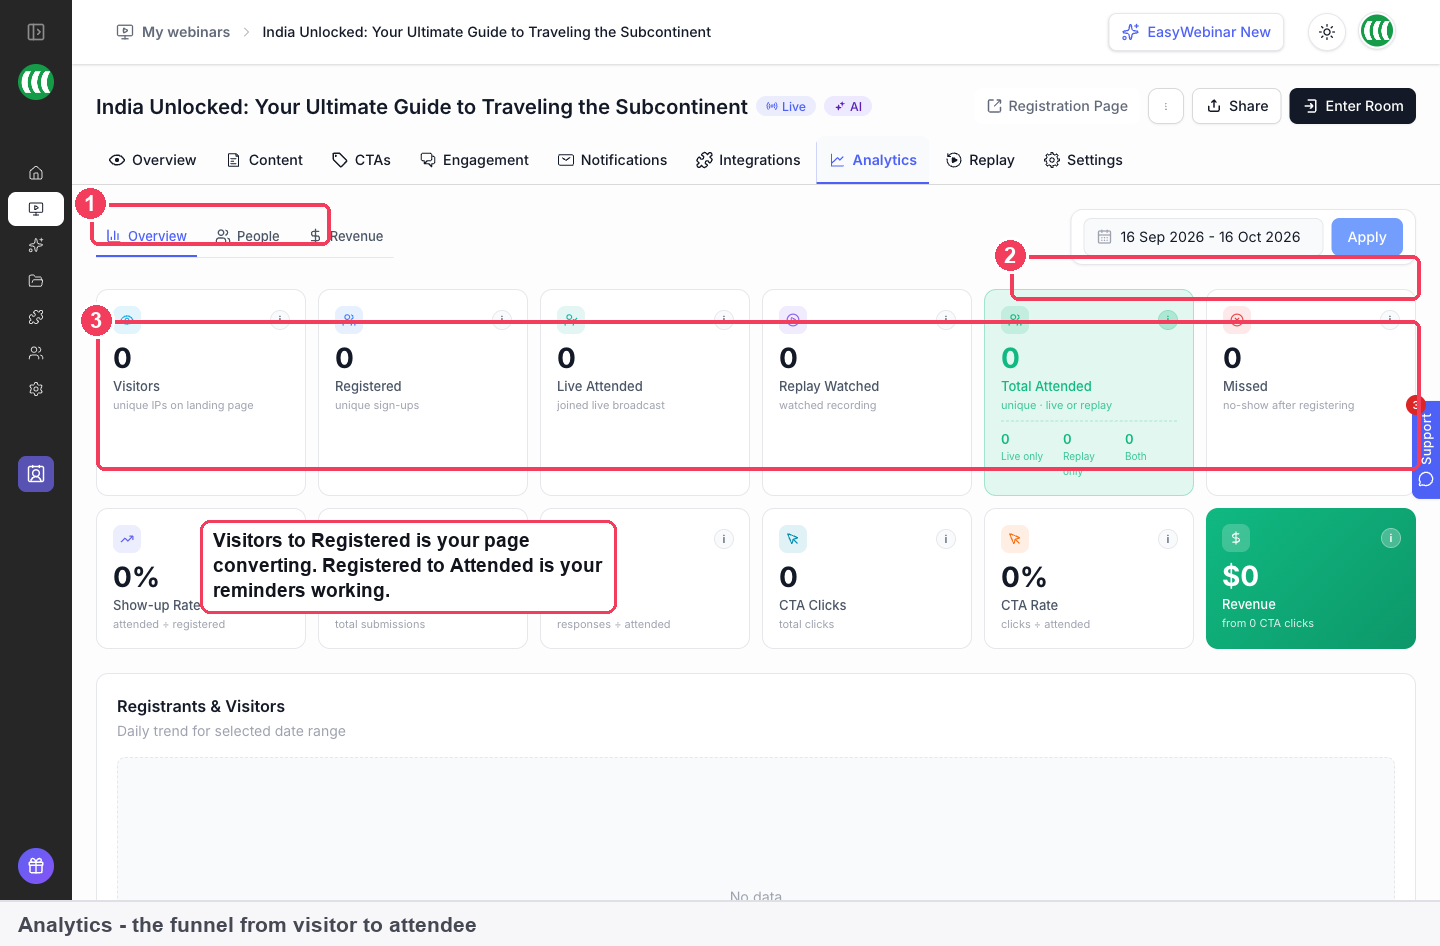Click the AI badge beside the title
This screenshot has width=1440, height=946.
point(848,106)
